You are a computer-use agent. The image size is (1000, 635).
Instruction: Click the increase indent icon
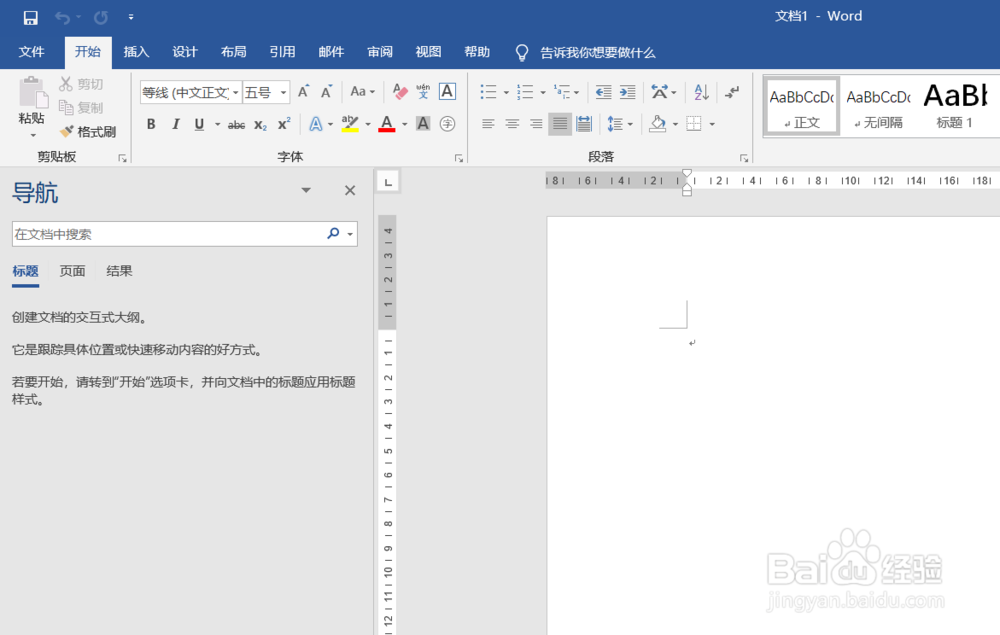(627, 93)
